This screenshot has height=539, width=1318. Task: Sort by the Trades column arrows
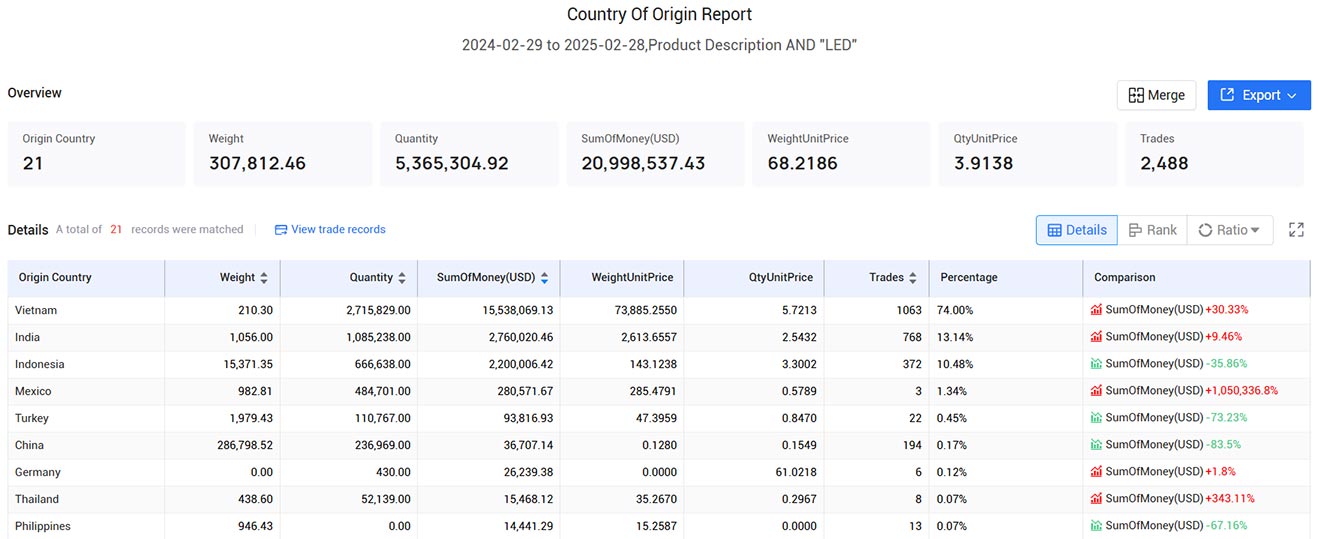[x=912, y=278]
